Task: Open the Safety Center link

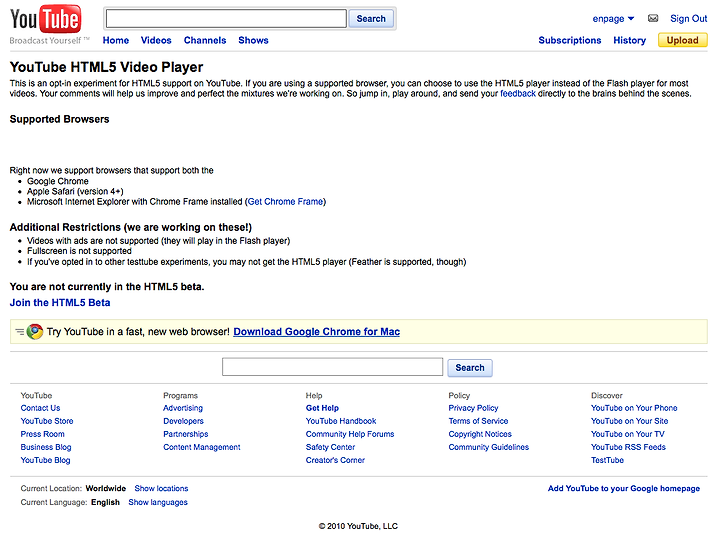Action: click(330, 447)
